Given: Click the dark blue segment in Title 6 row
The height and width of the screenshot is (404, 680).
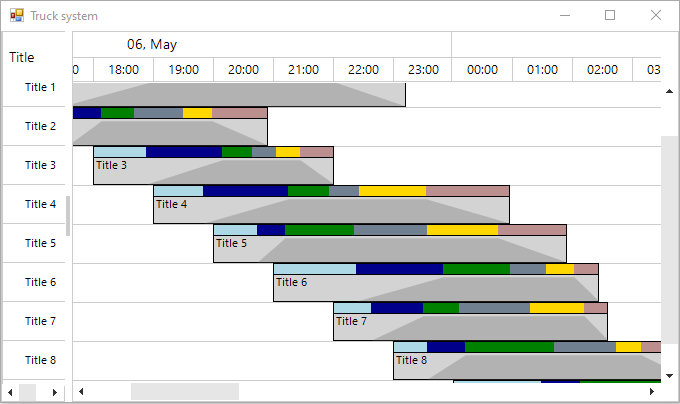Looking at the screenshot, I should pyautogui.click(x=399, y=269).
